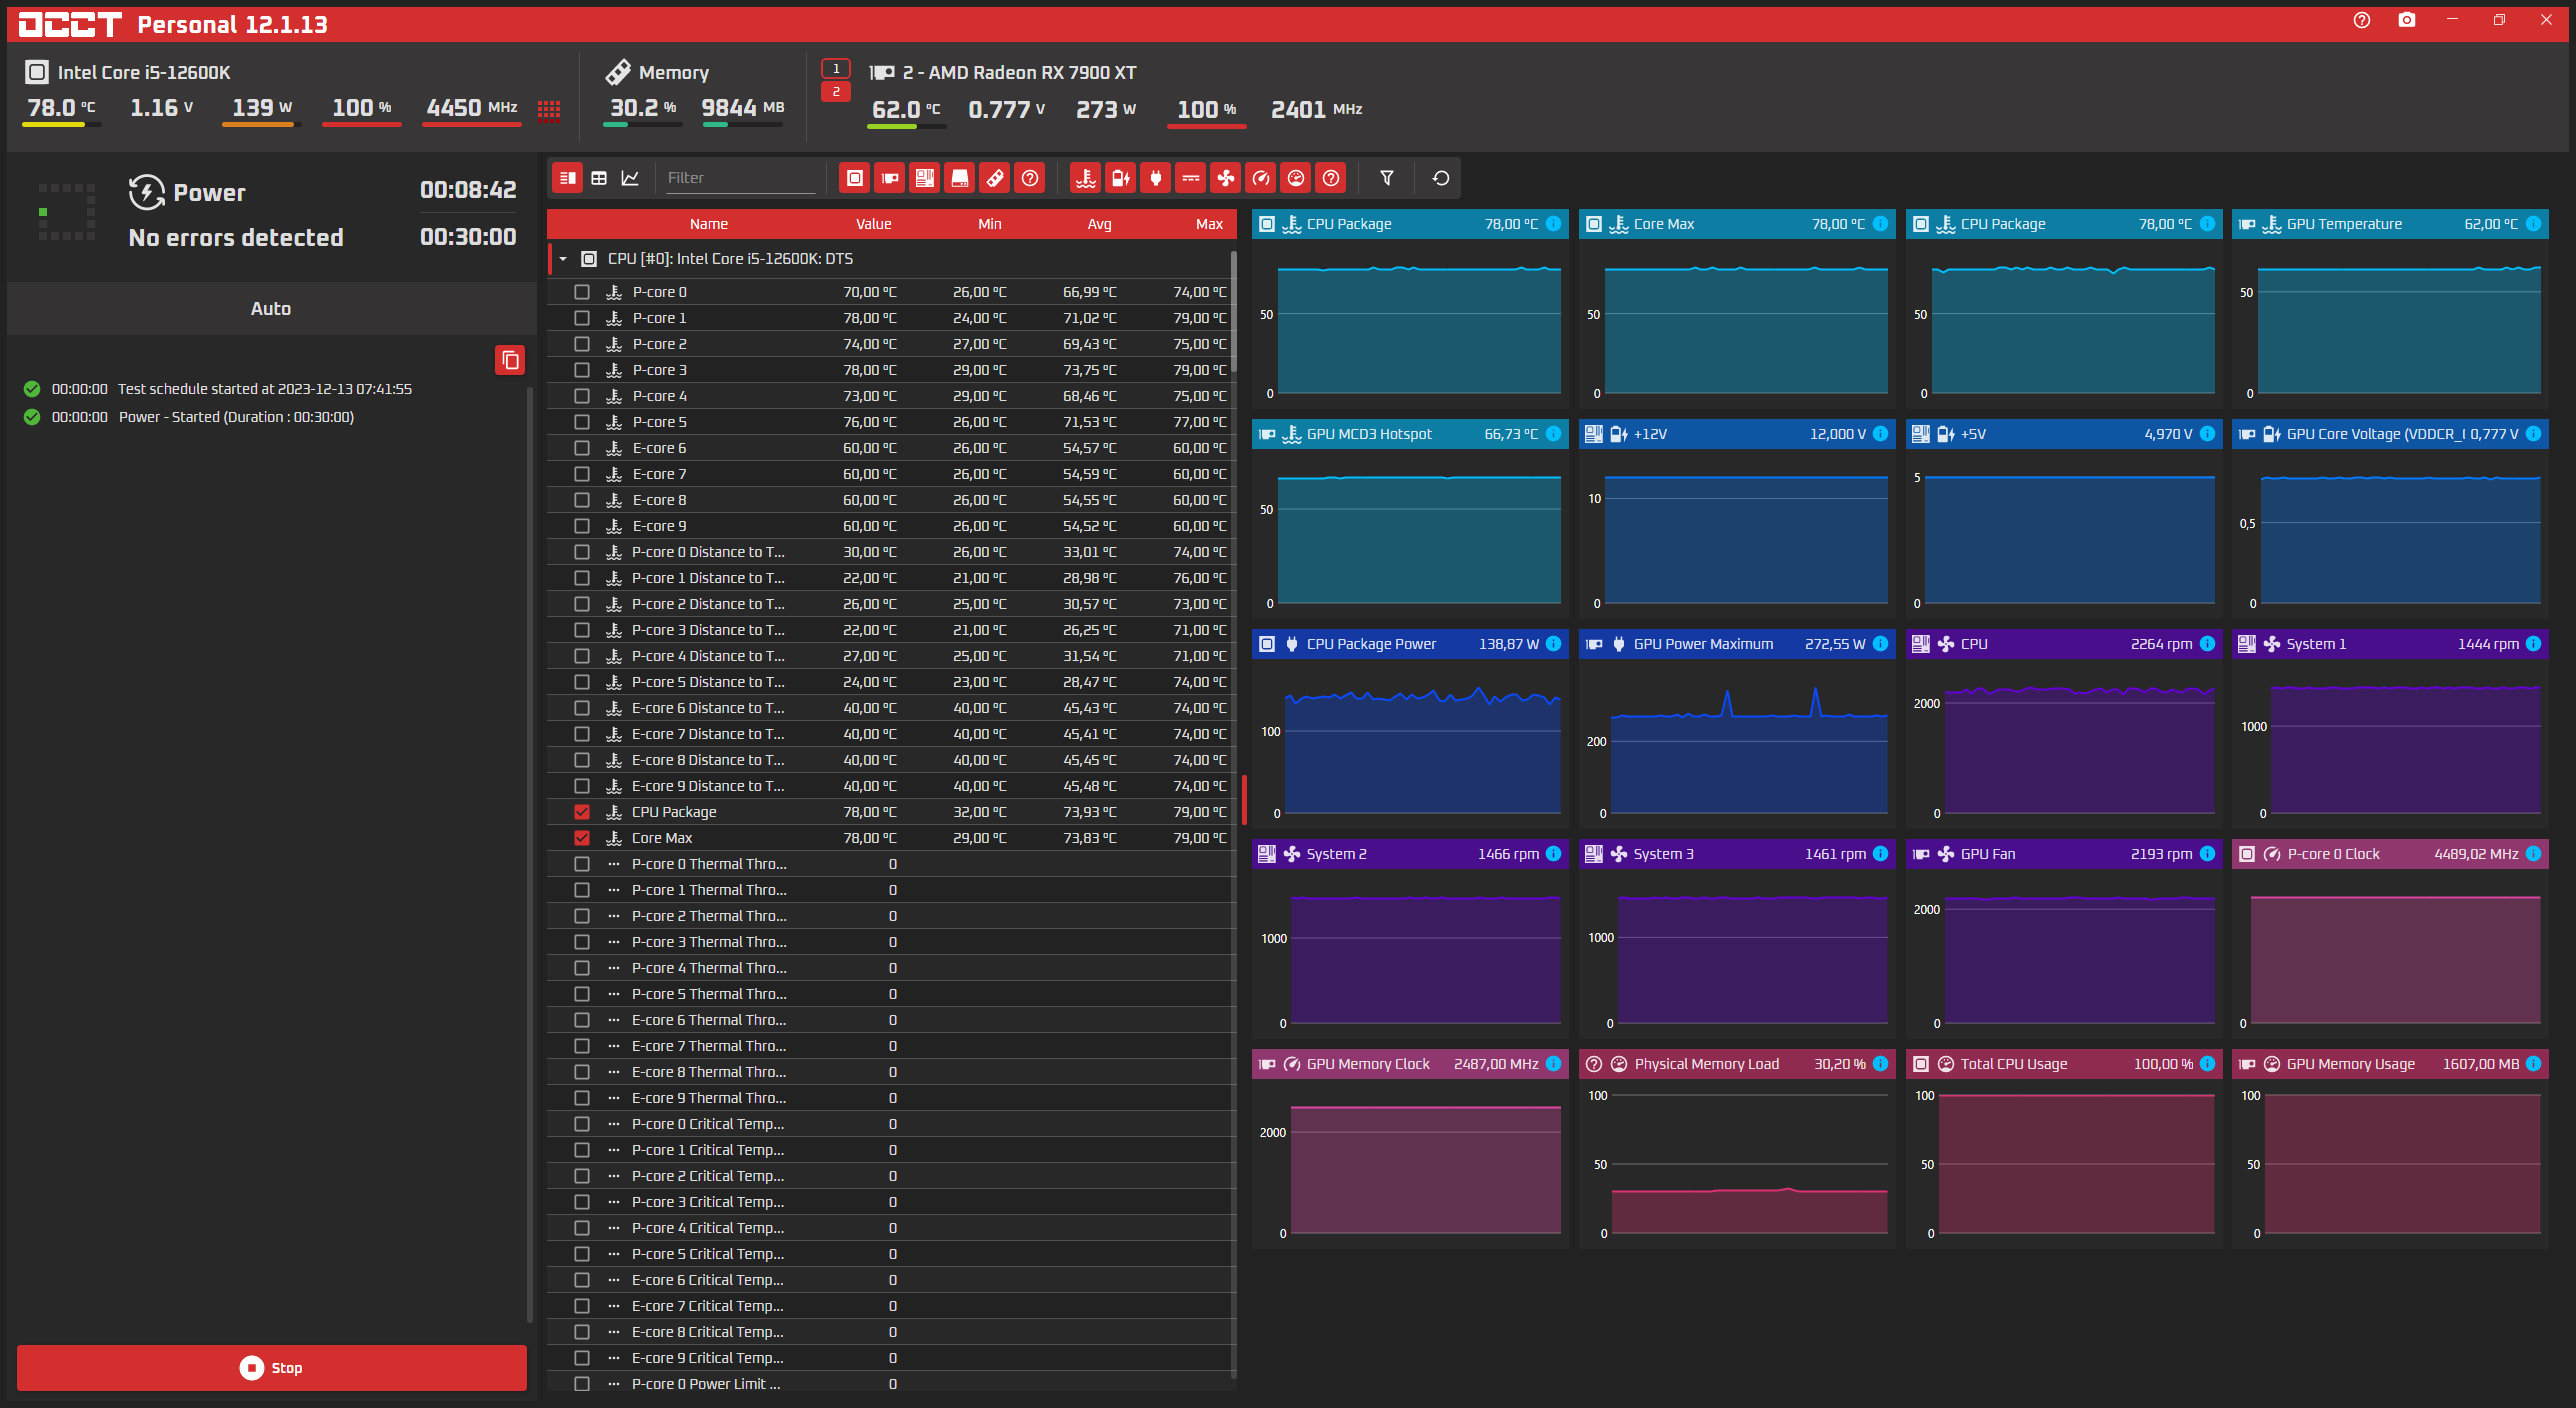The width and height of the screenshot is (2576, 1408).
Task: Toggle the other sensor types filter
Action: (x=1331, y=178)
